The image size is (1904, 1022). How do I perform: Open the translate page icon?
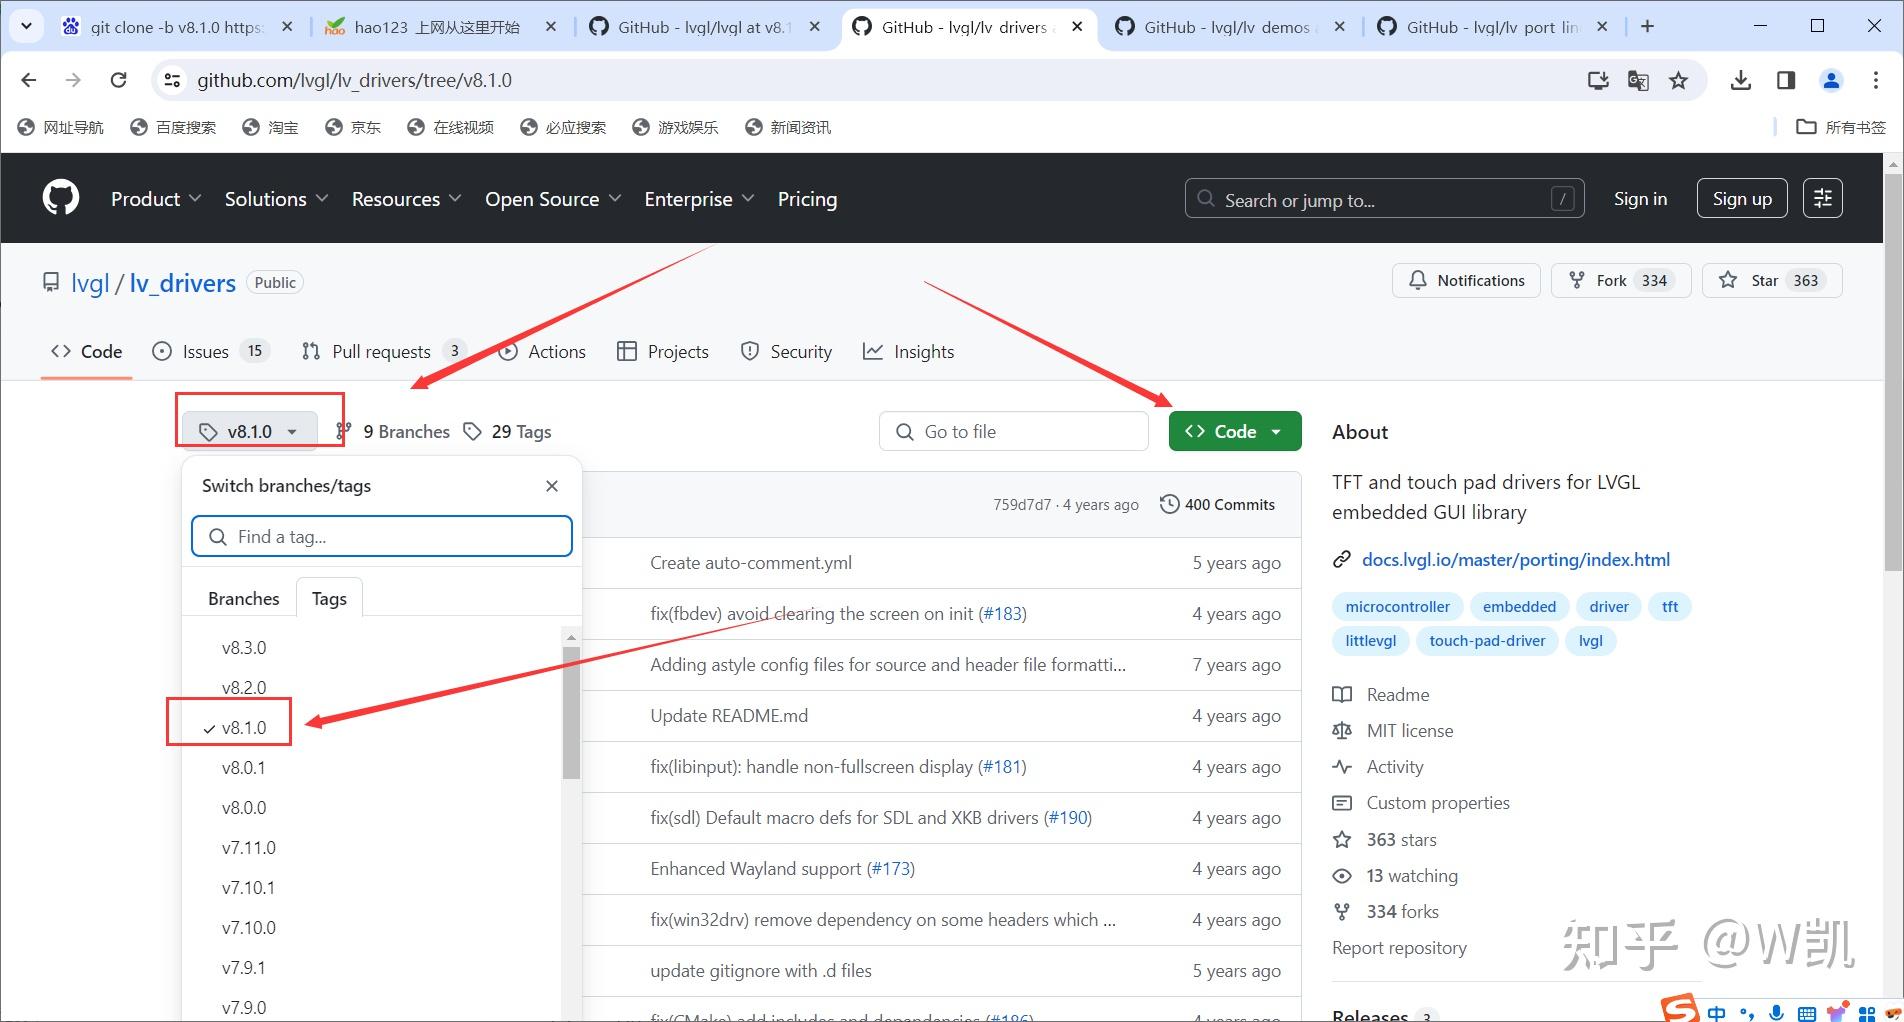pos(1638,80)
